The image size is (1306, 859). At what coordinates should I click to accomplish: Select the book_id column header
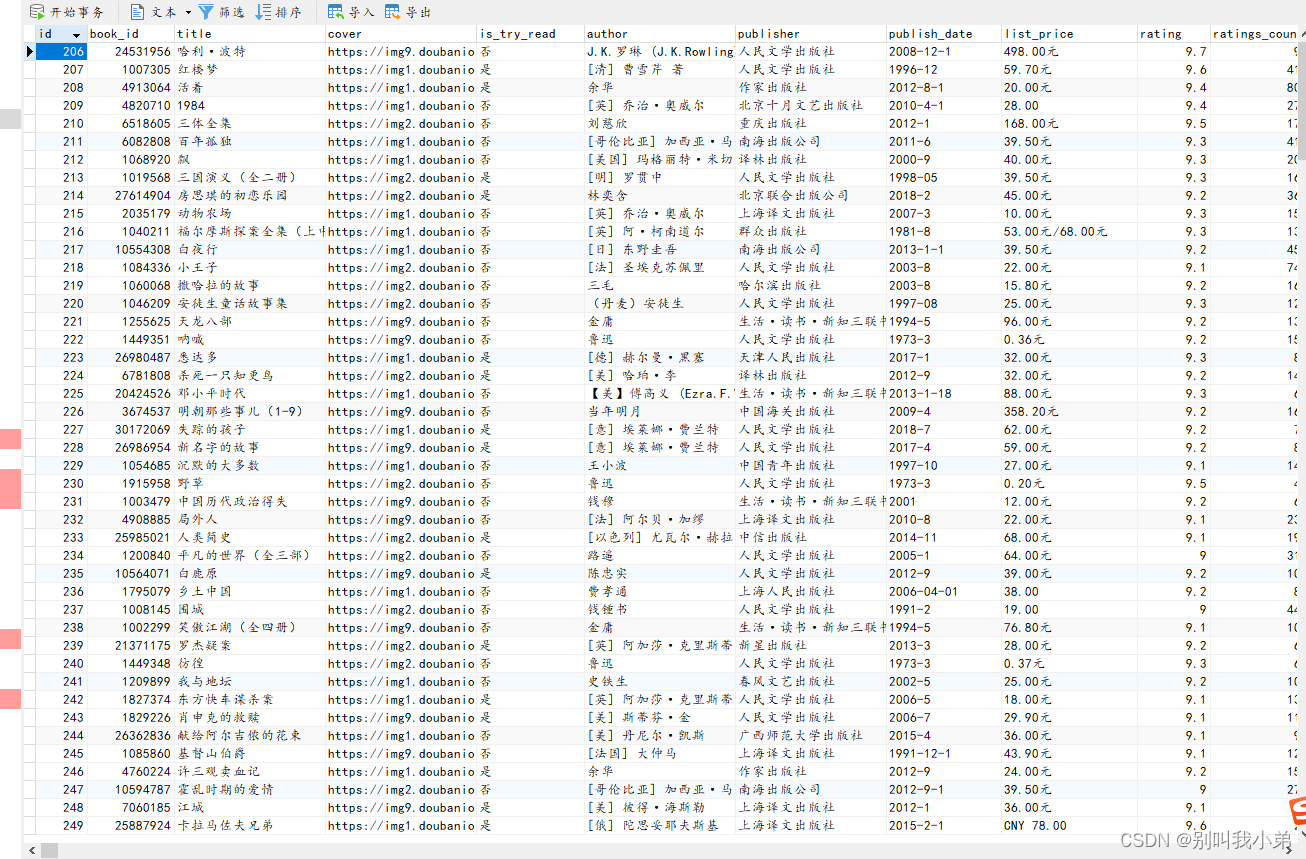tap(131, 34)
